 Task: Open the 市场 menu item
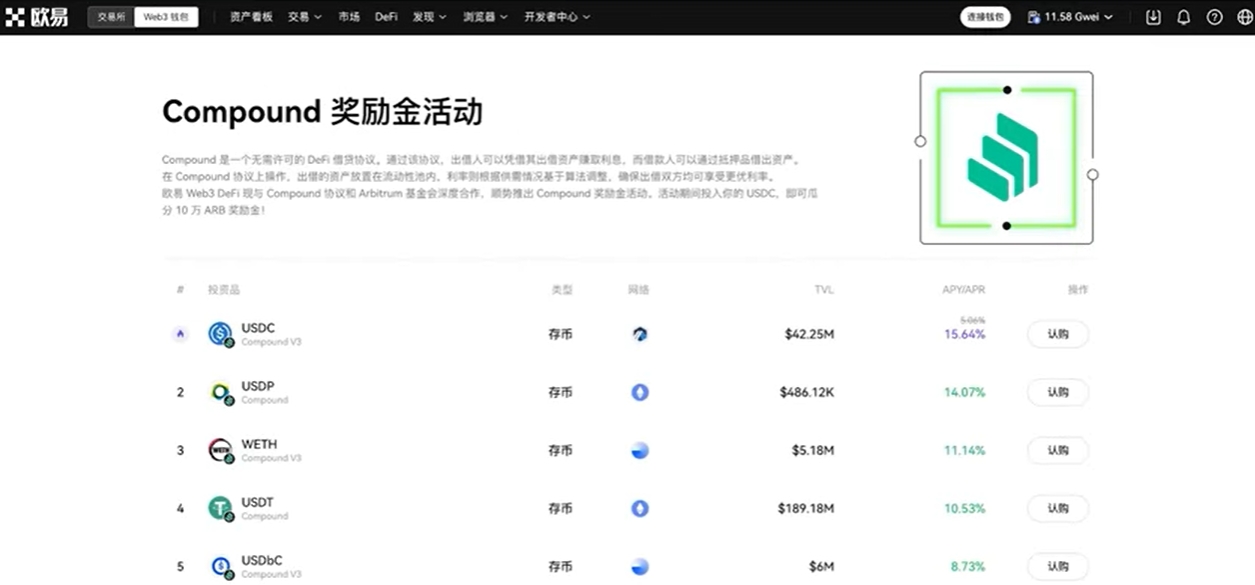tap(349, 17)
